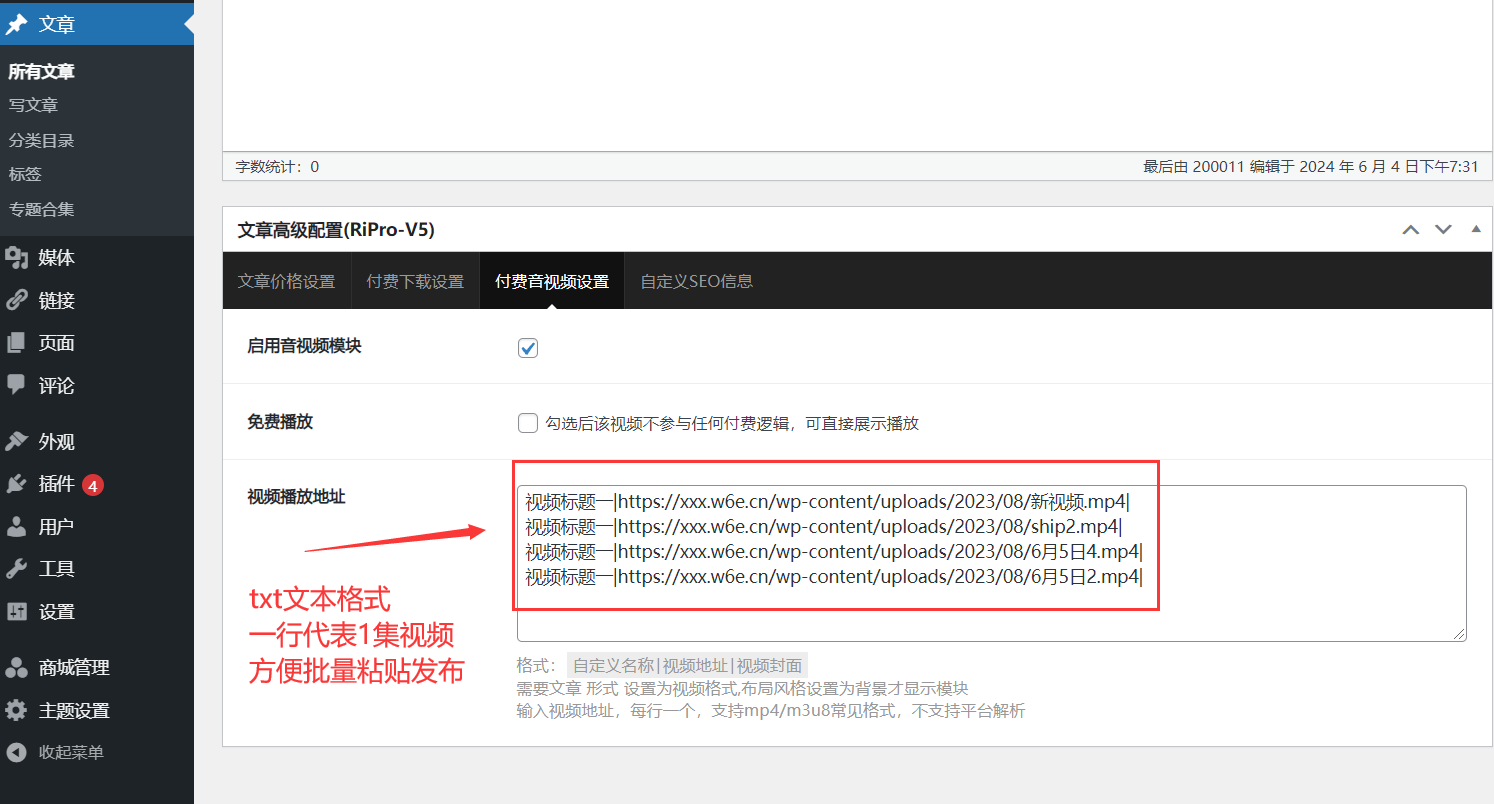Image resolution: width=1494 pixels, height=804 pixels.
Task: Click the 视频播放地址 field label
Action: (296, 496)
